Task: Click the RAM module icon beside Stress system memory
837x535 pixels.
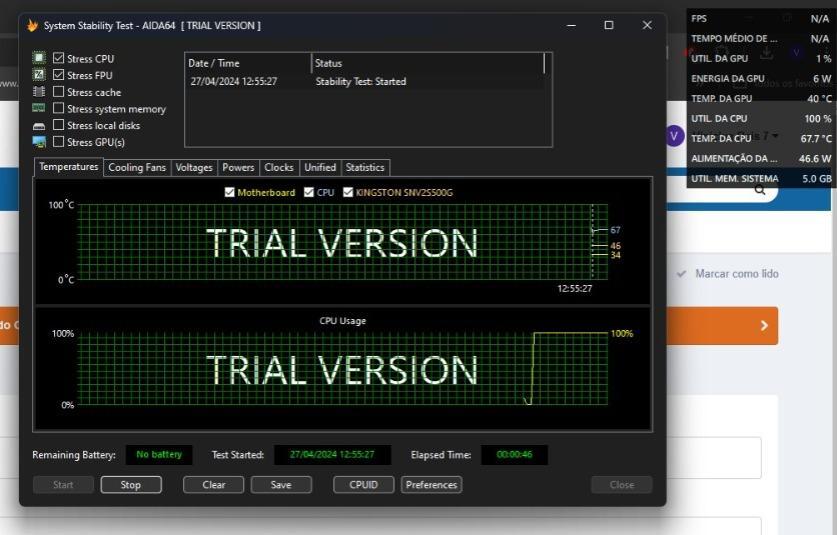Action: click(x=39, y=108)
